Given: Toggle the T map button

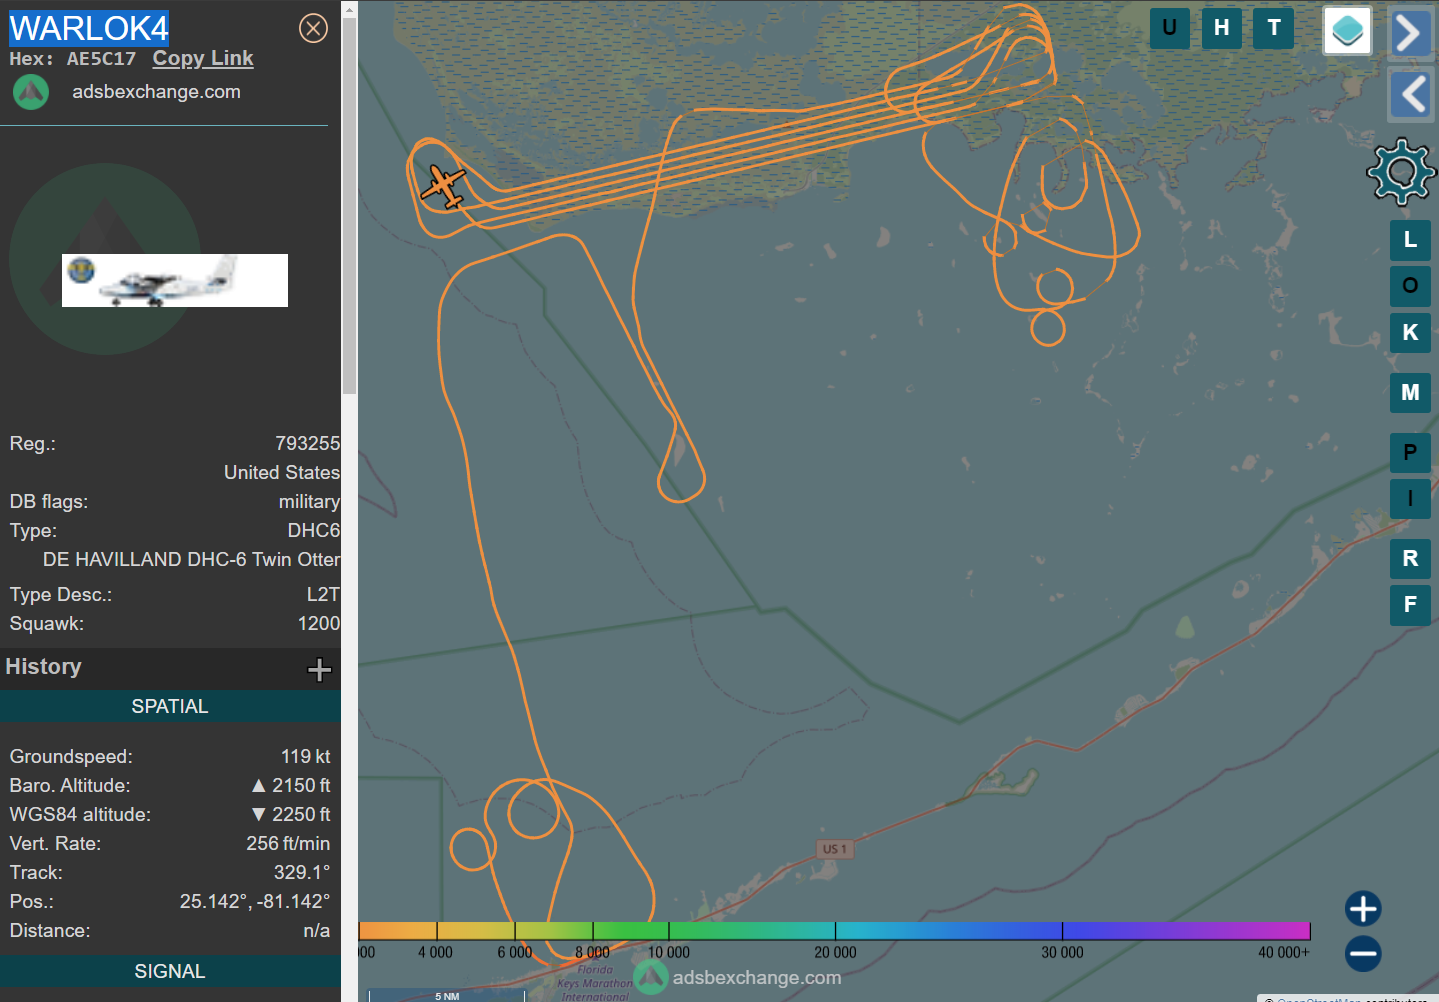Looking at the screenshot, I should coord(1274,28).
